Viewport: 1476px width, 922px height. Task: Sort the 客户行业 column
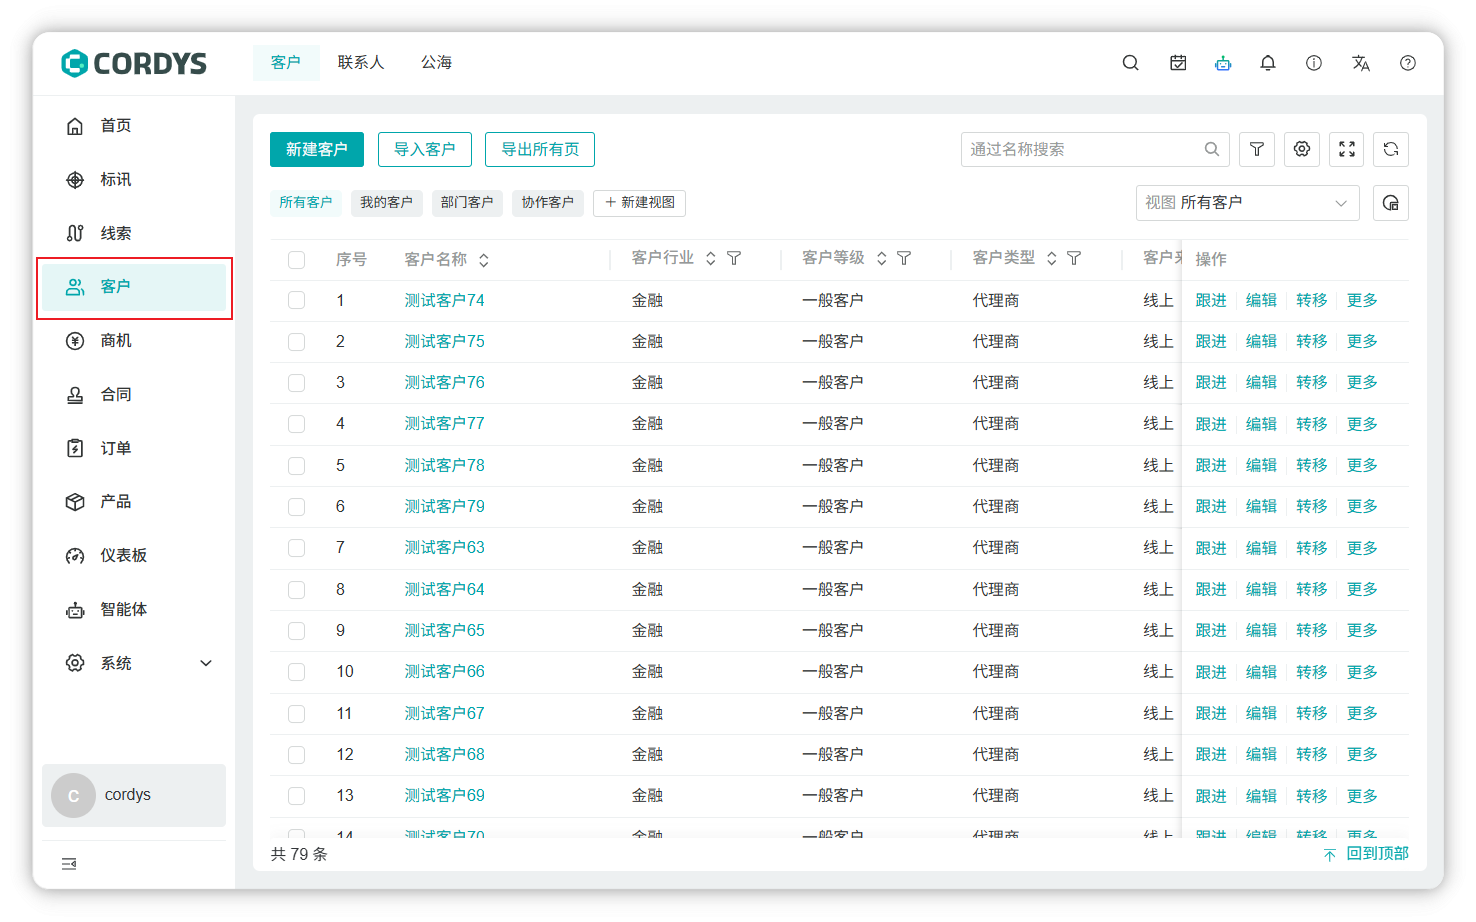(711, 258)
